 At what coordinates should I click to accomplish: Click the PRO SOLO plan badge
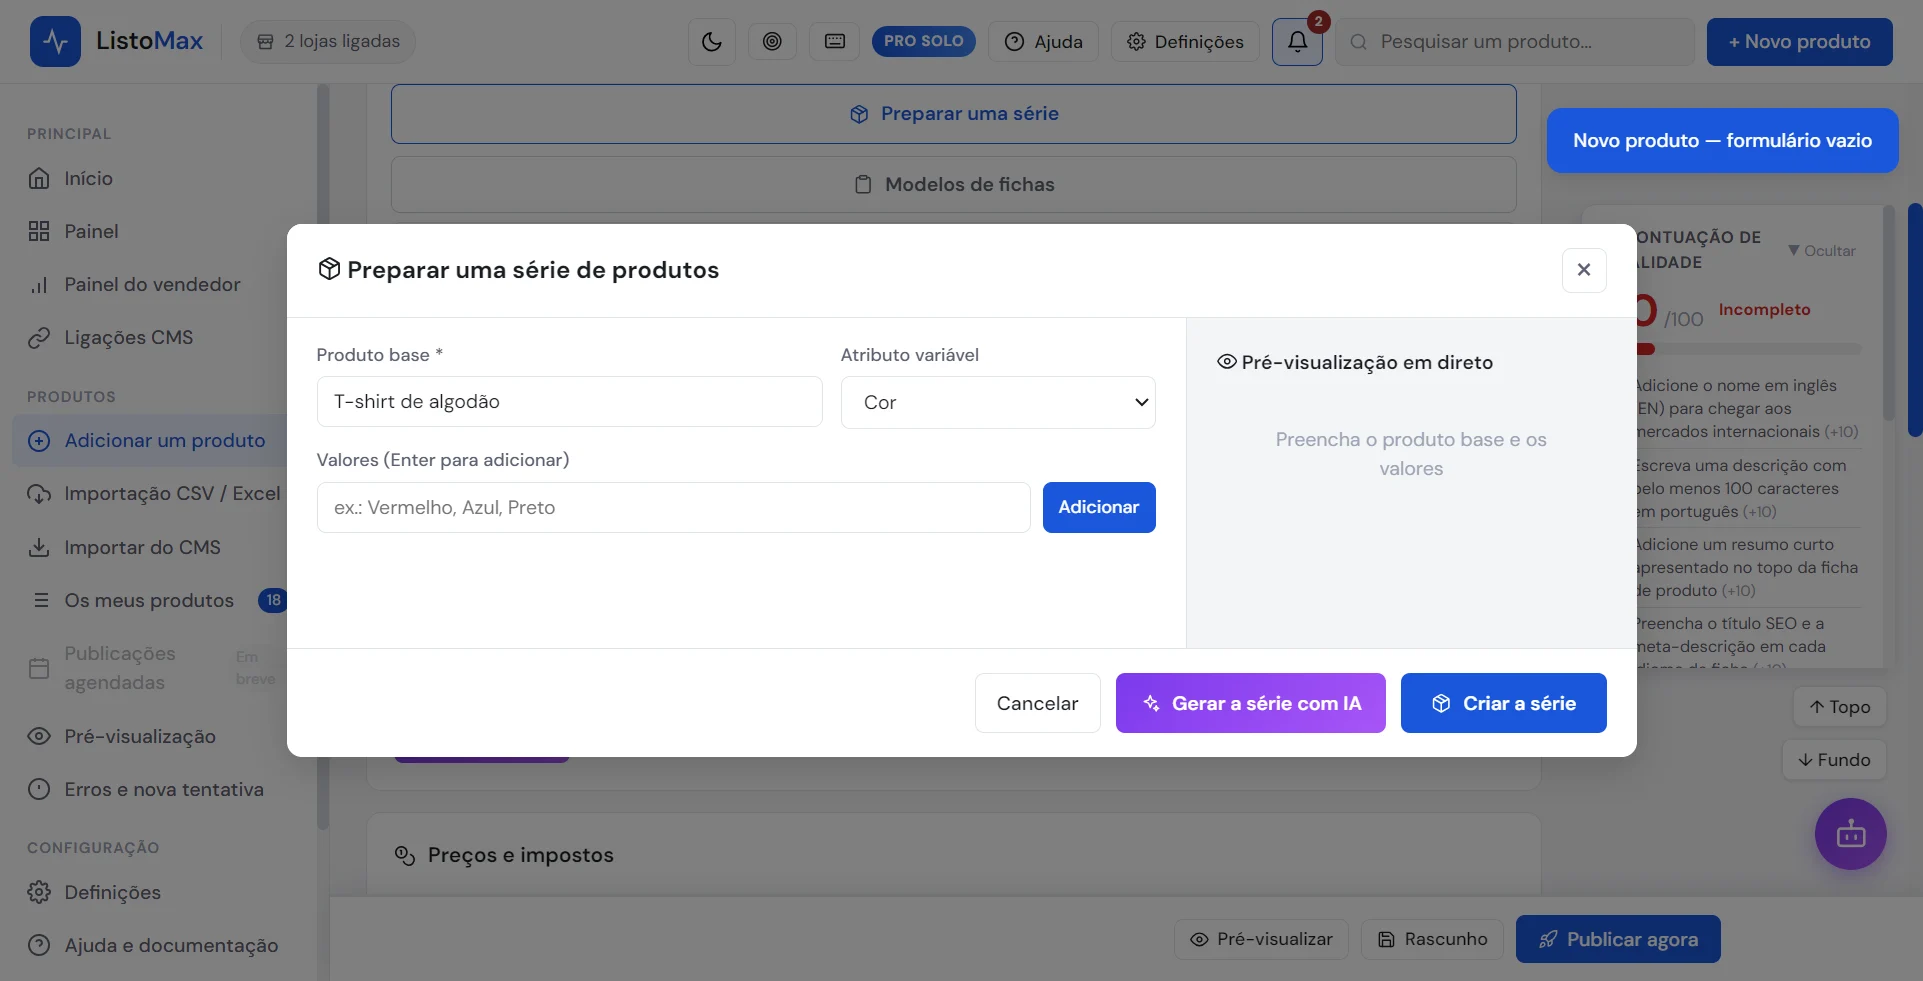(x=924, y=41)
